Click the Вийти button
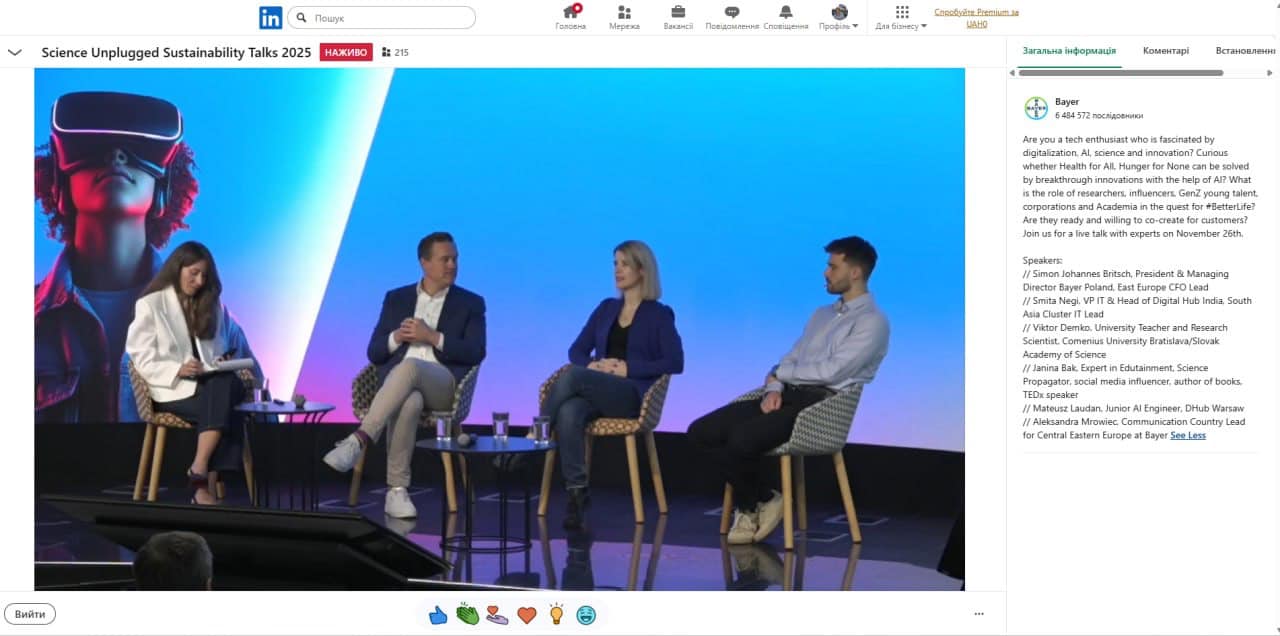This screenshot has width=1280, height=636. 30,614
